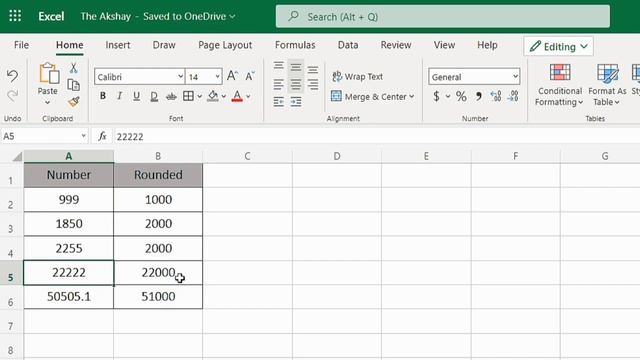Switch to the Review tab

click(x=396, y=45)
